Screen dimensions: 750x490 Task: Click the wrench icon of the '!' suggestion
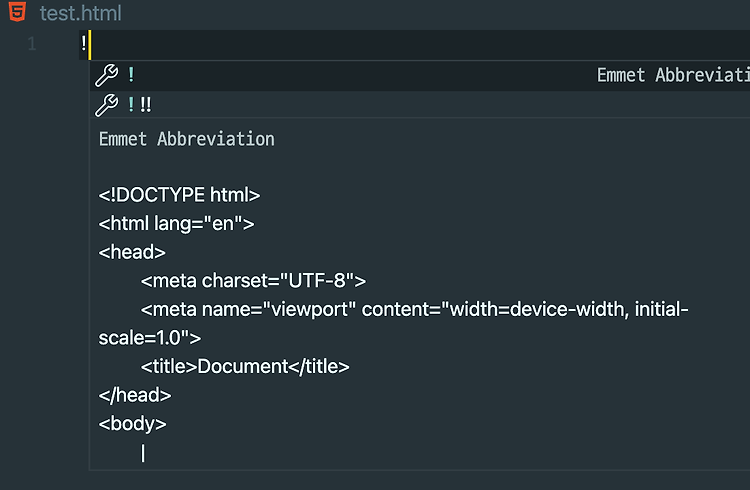[106, 75]
